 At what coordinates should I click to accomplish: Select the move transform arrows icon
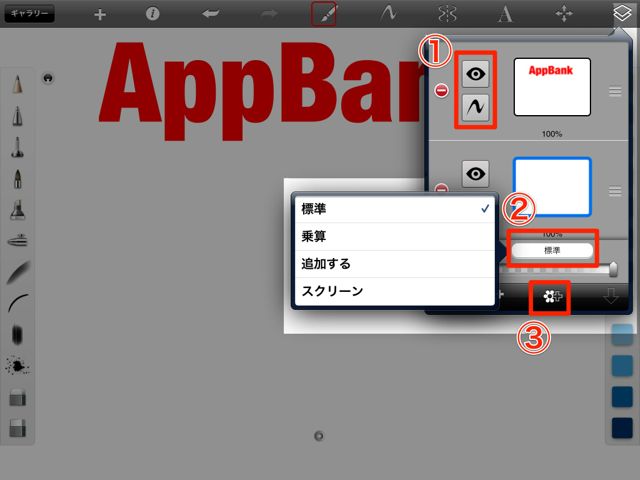point(564,13)
